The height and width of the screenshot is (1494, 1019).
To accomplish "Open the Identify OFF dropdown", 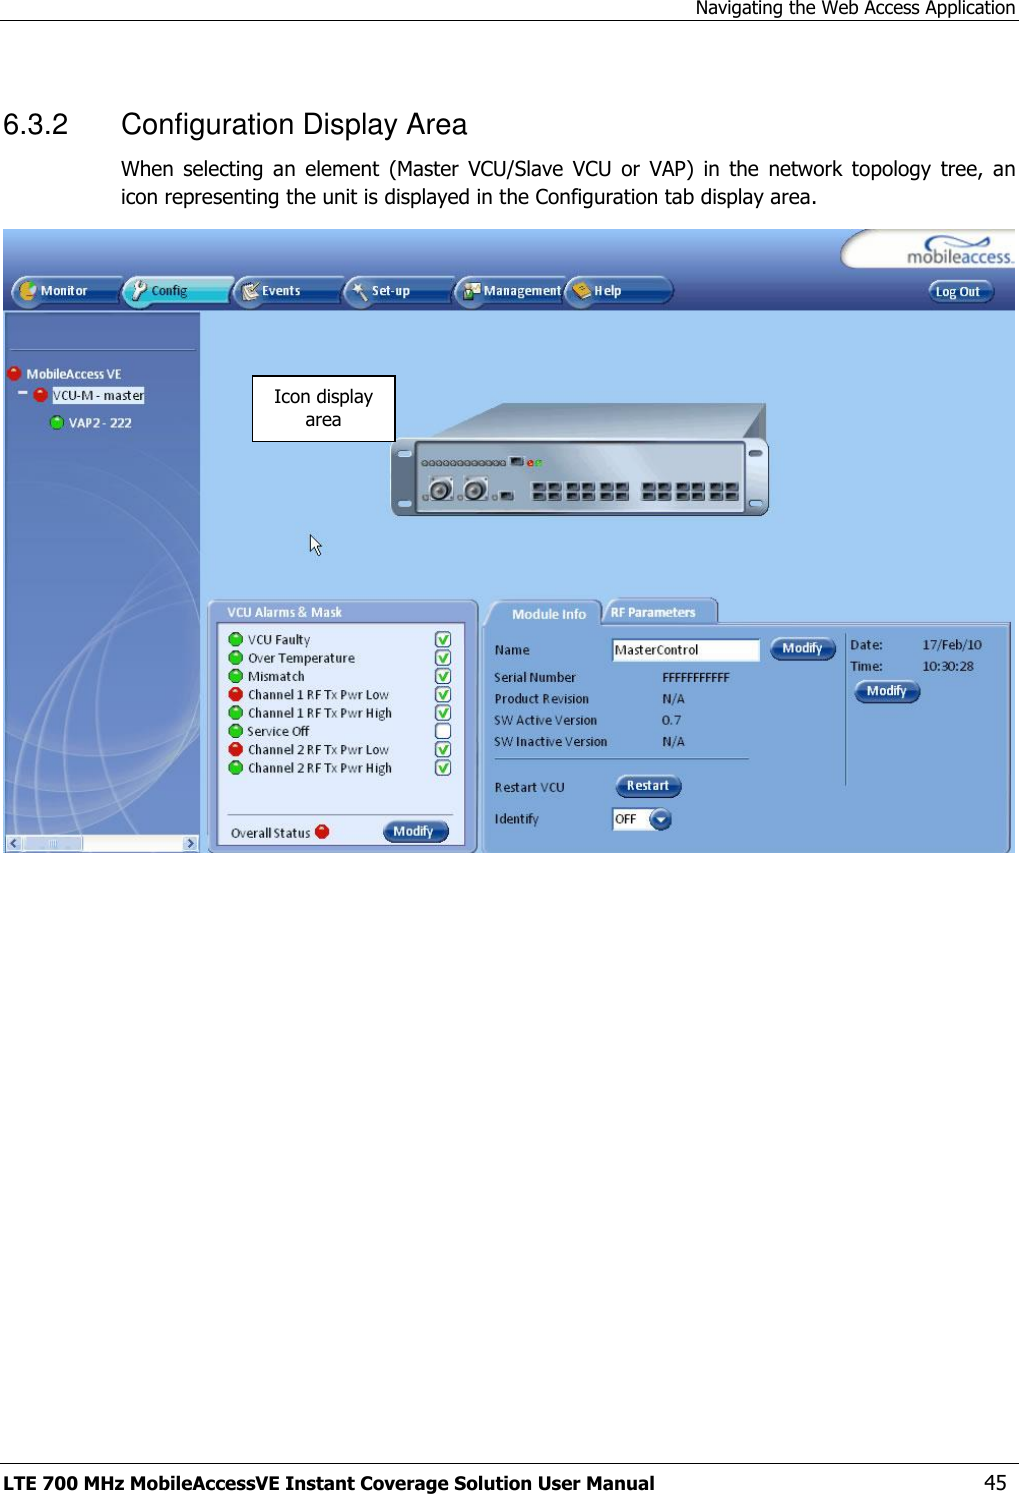I will tap(660, 819).
